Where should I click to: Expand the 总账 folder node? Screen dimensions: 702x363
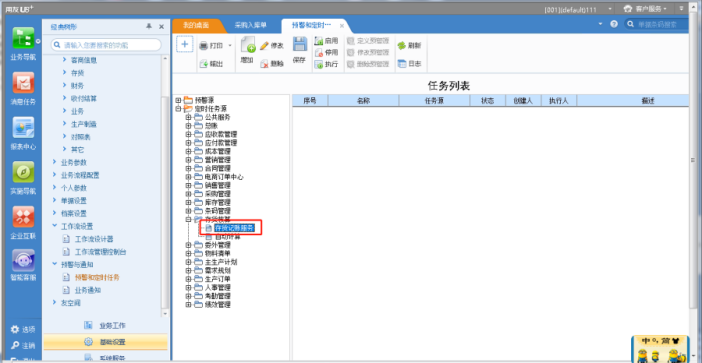pos(188,125)
